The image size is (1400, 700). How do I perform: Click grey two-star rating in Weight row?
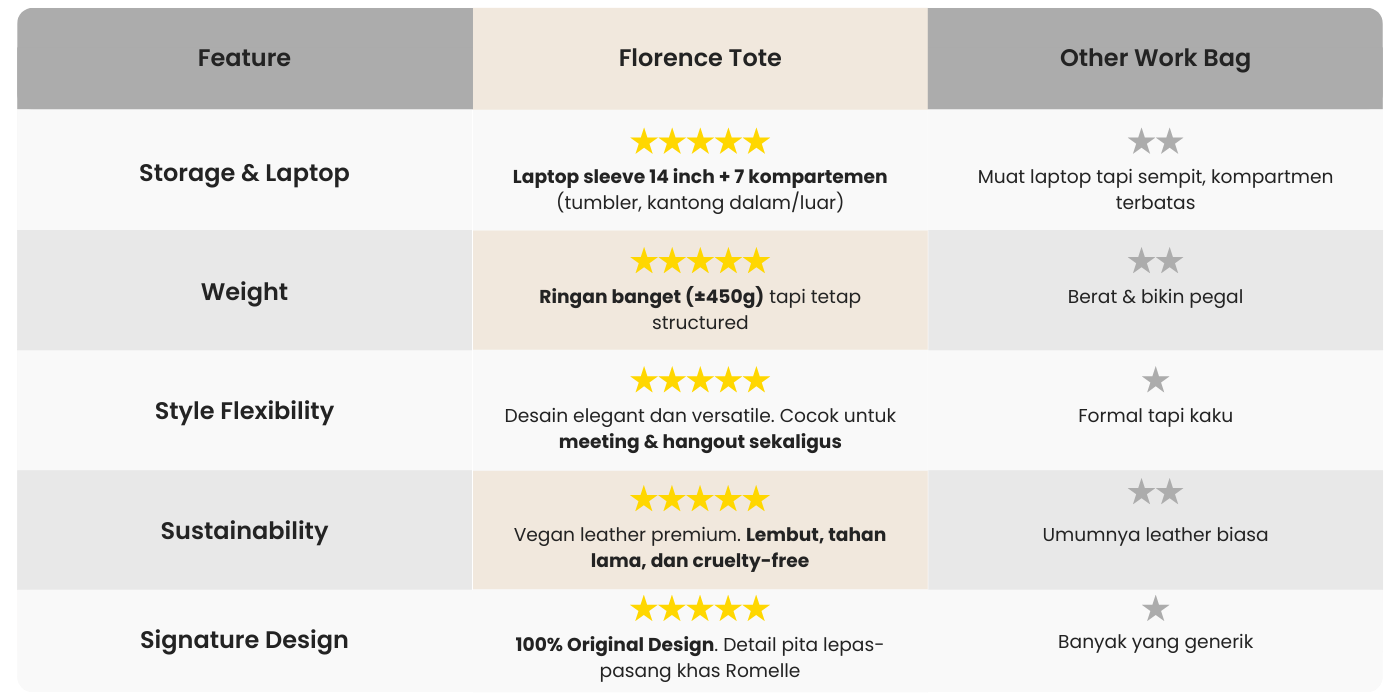(x=1155, y=261)
